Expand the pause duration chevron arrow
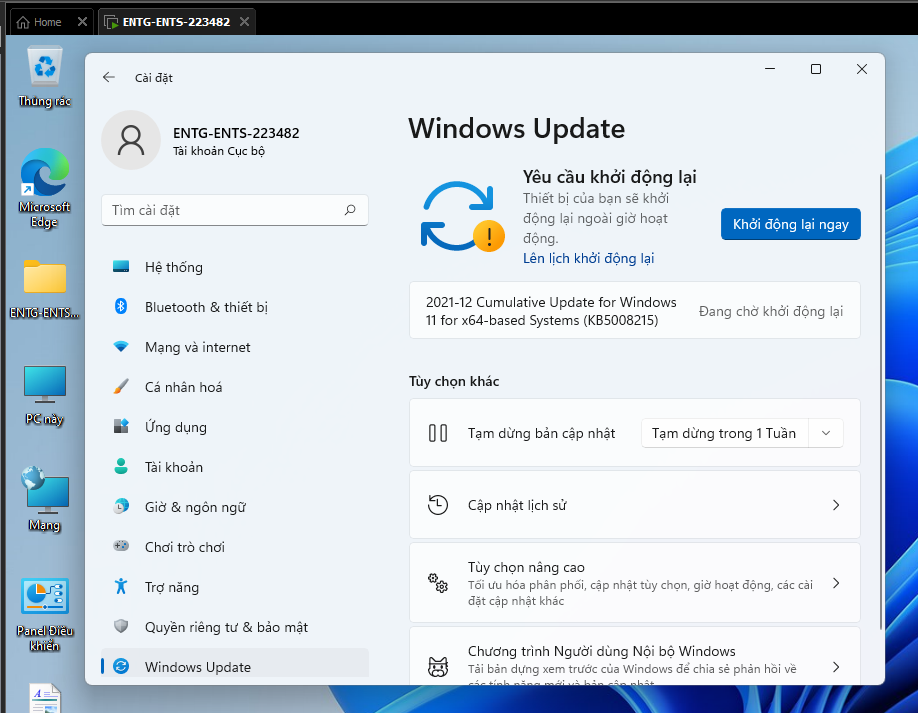 click(x=826, y=433)
